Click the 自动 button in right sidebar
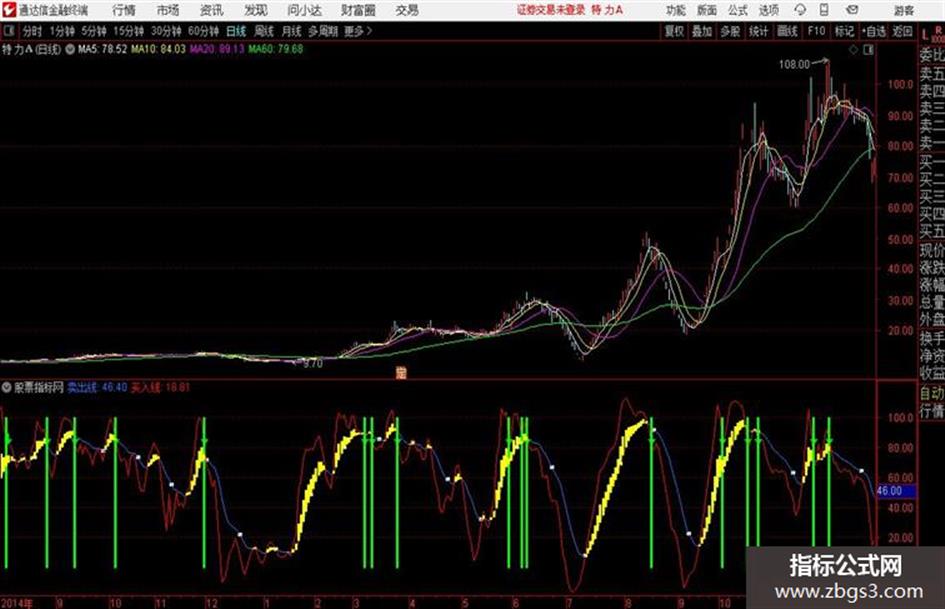Viewport: 945px width, 609px height. tap(932, 394)
